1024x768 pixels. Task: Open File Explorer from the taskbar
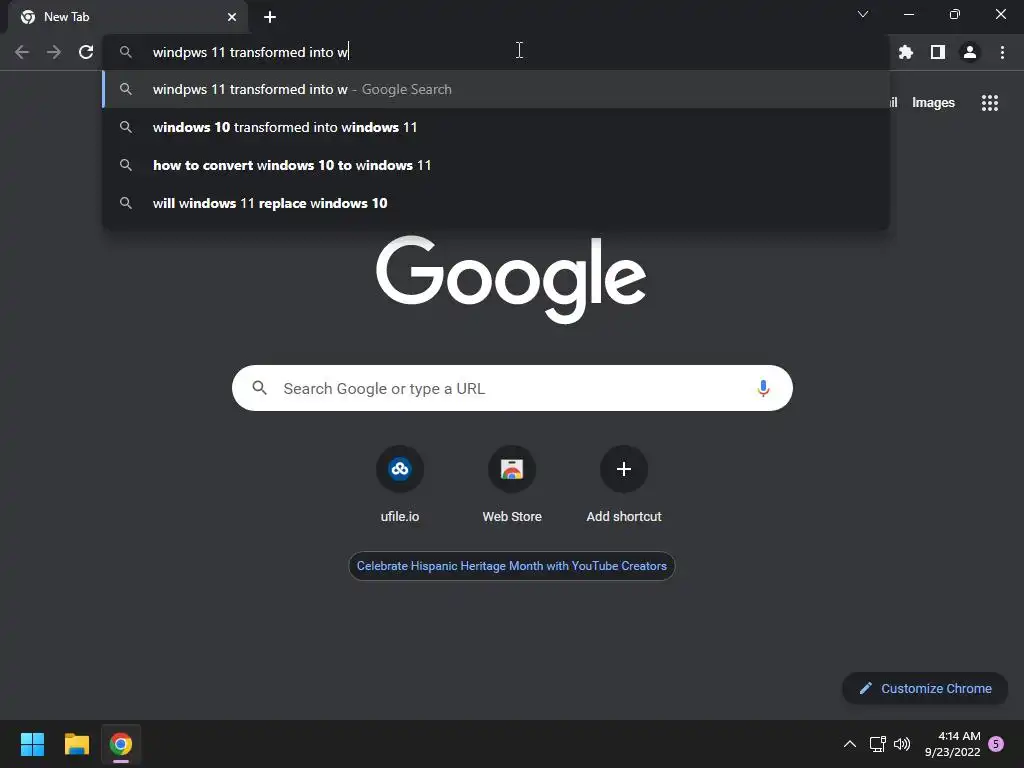point(76,744)
